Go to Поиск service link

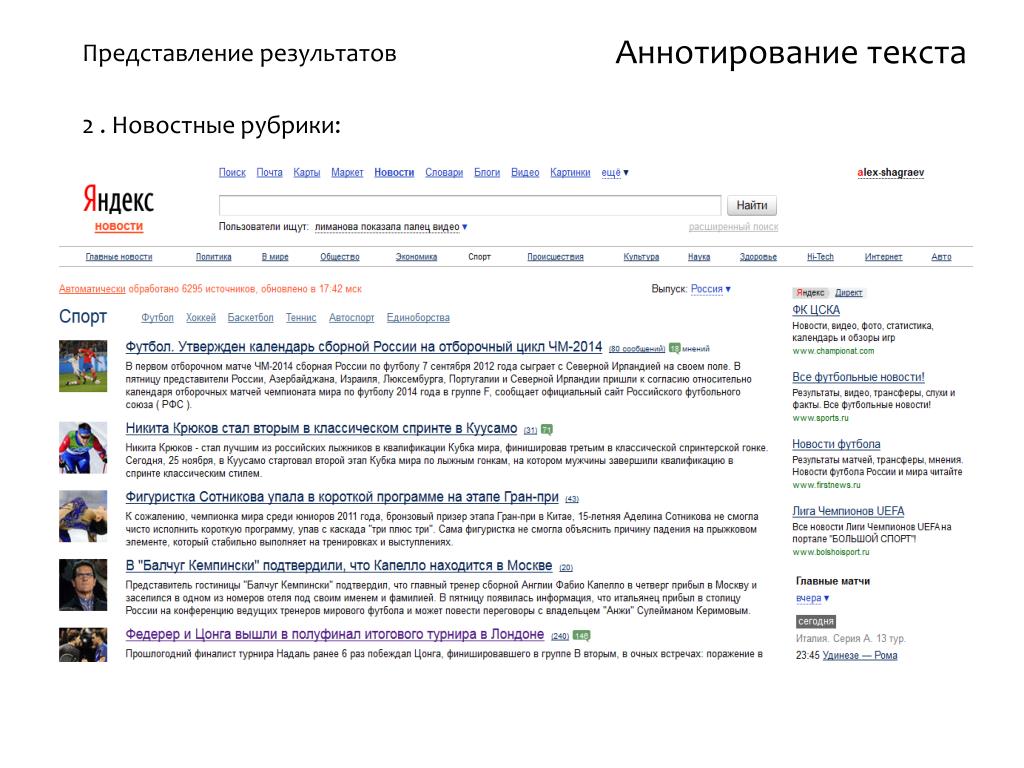coord(232,172)
